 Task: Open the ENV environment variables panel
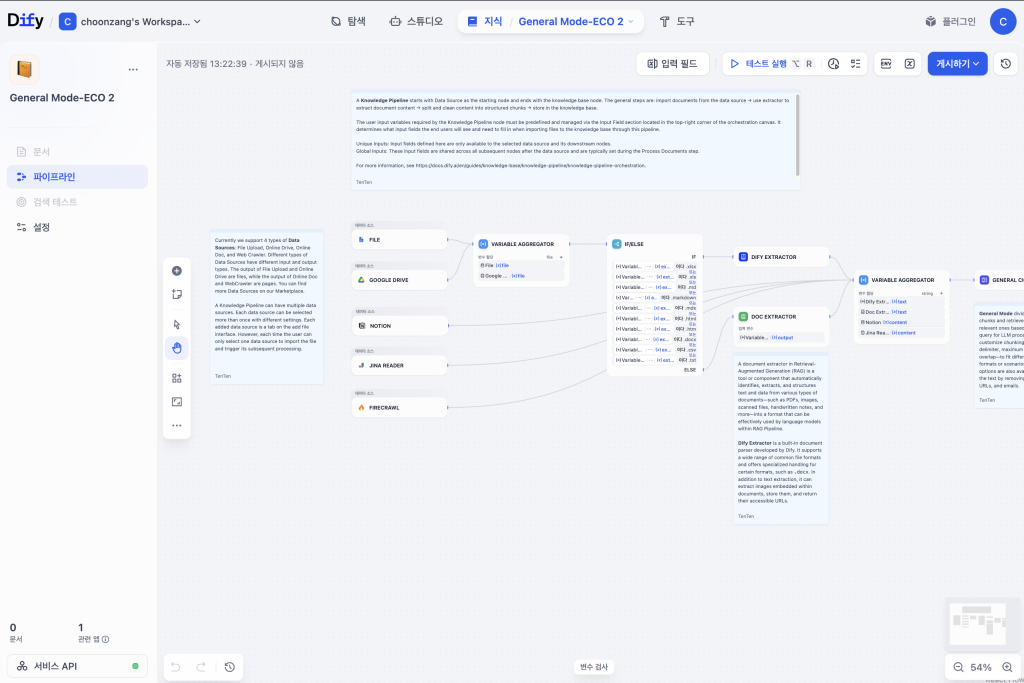886,64
